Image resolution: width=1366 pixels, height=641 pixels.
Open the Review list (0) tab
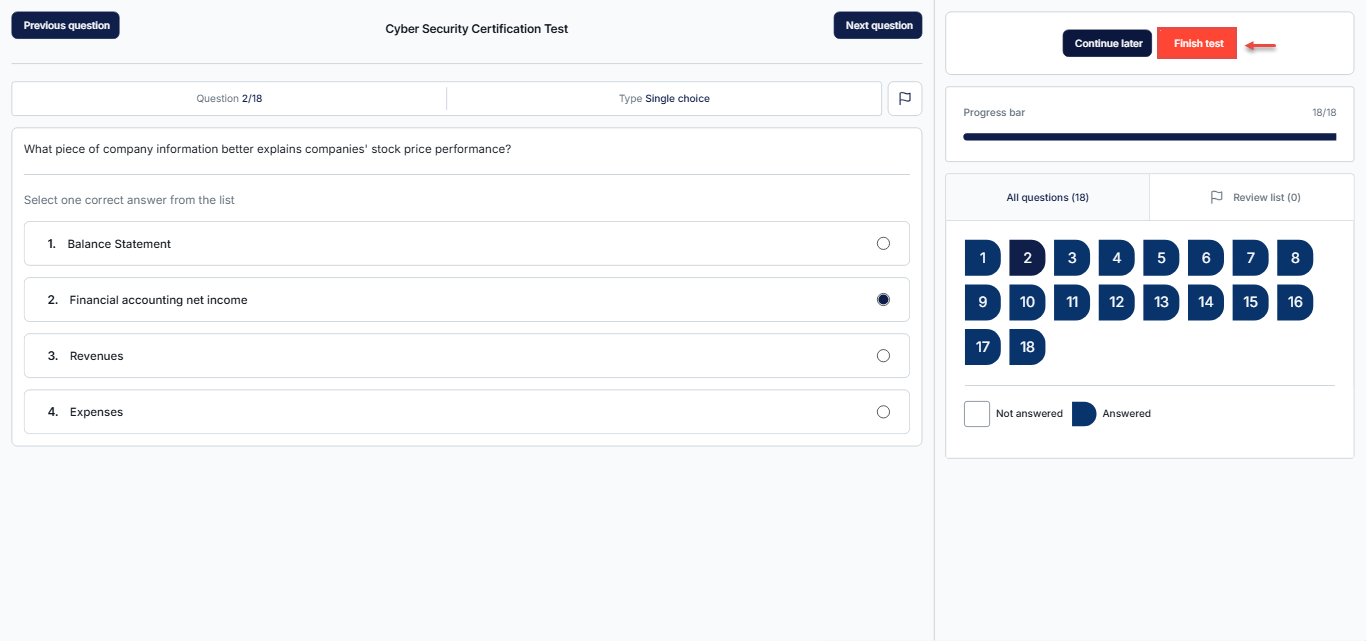click(1254, 197)
